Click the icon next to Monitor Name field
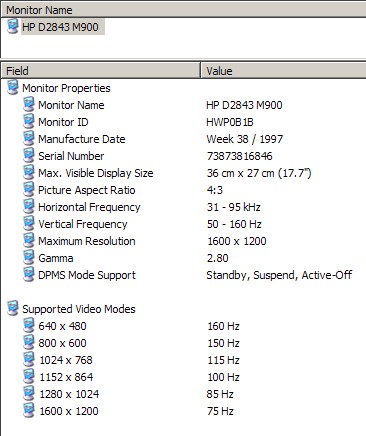The image size is (366, 436). 29,104
